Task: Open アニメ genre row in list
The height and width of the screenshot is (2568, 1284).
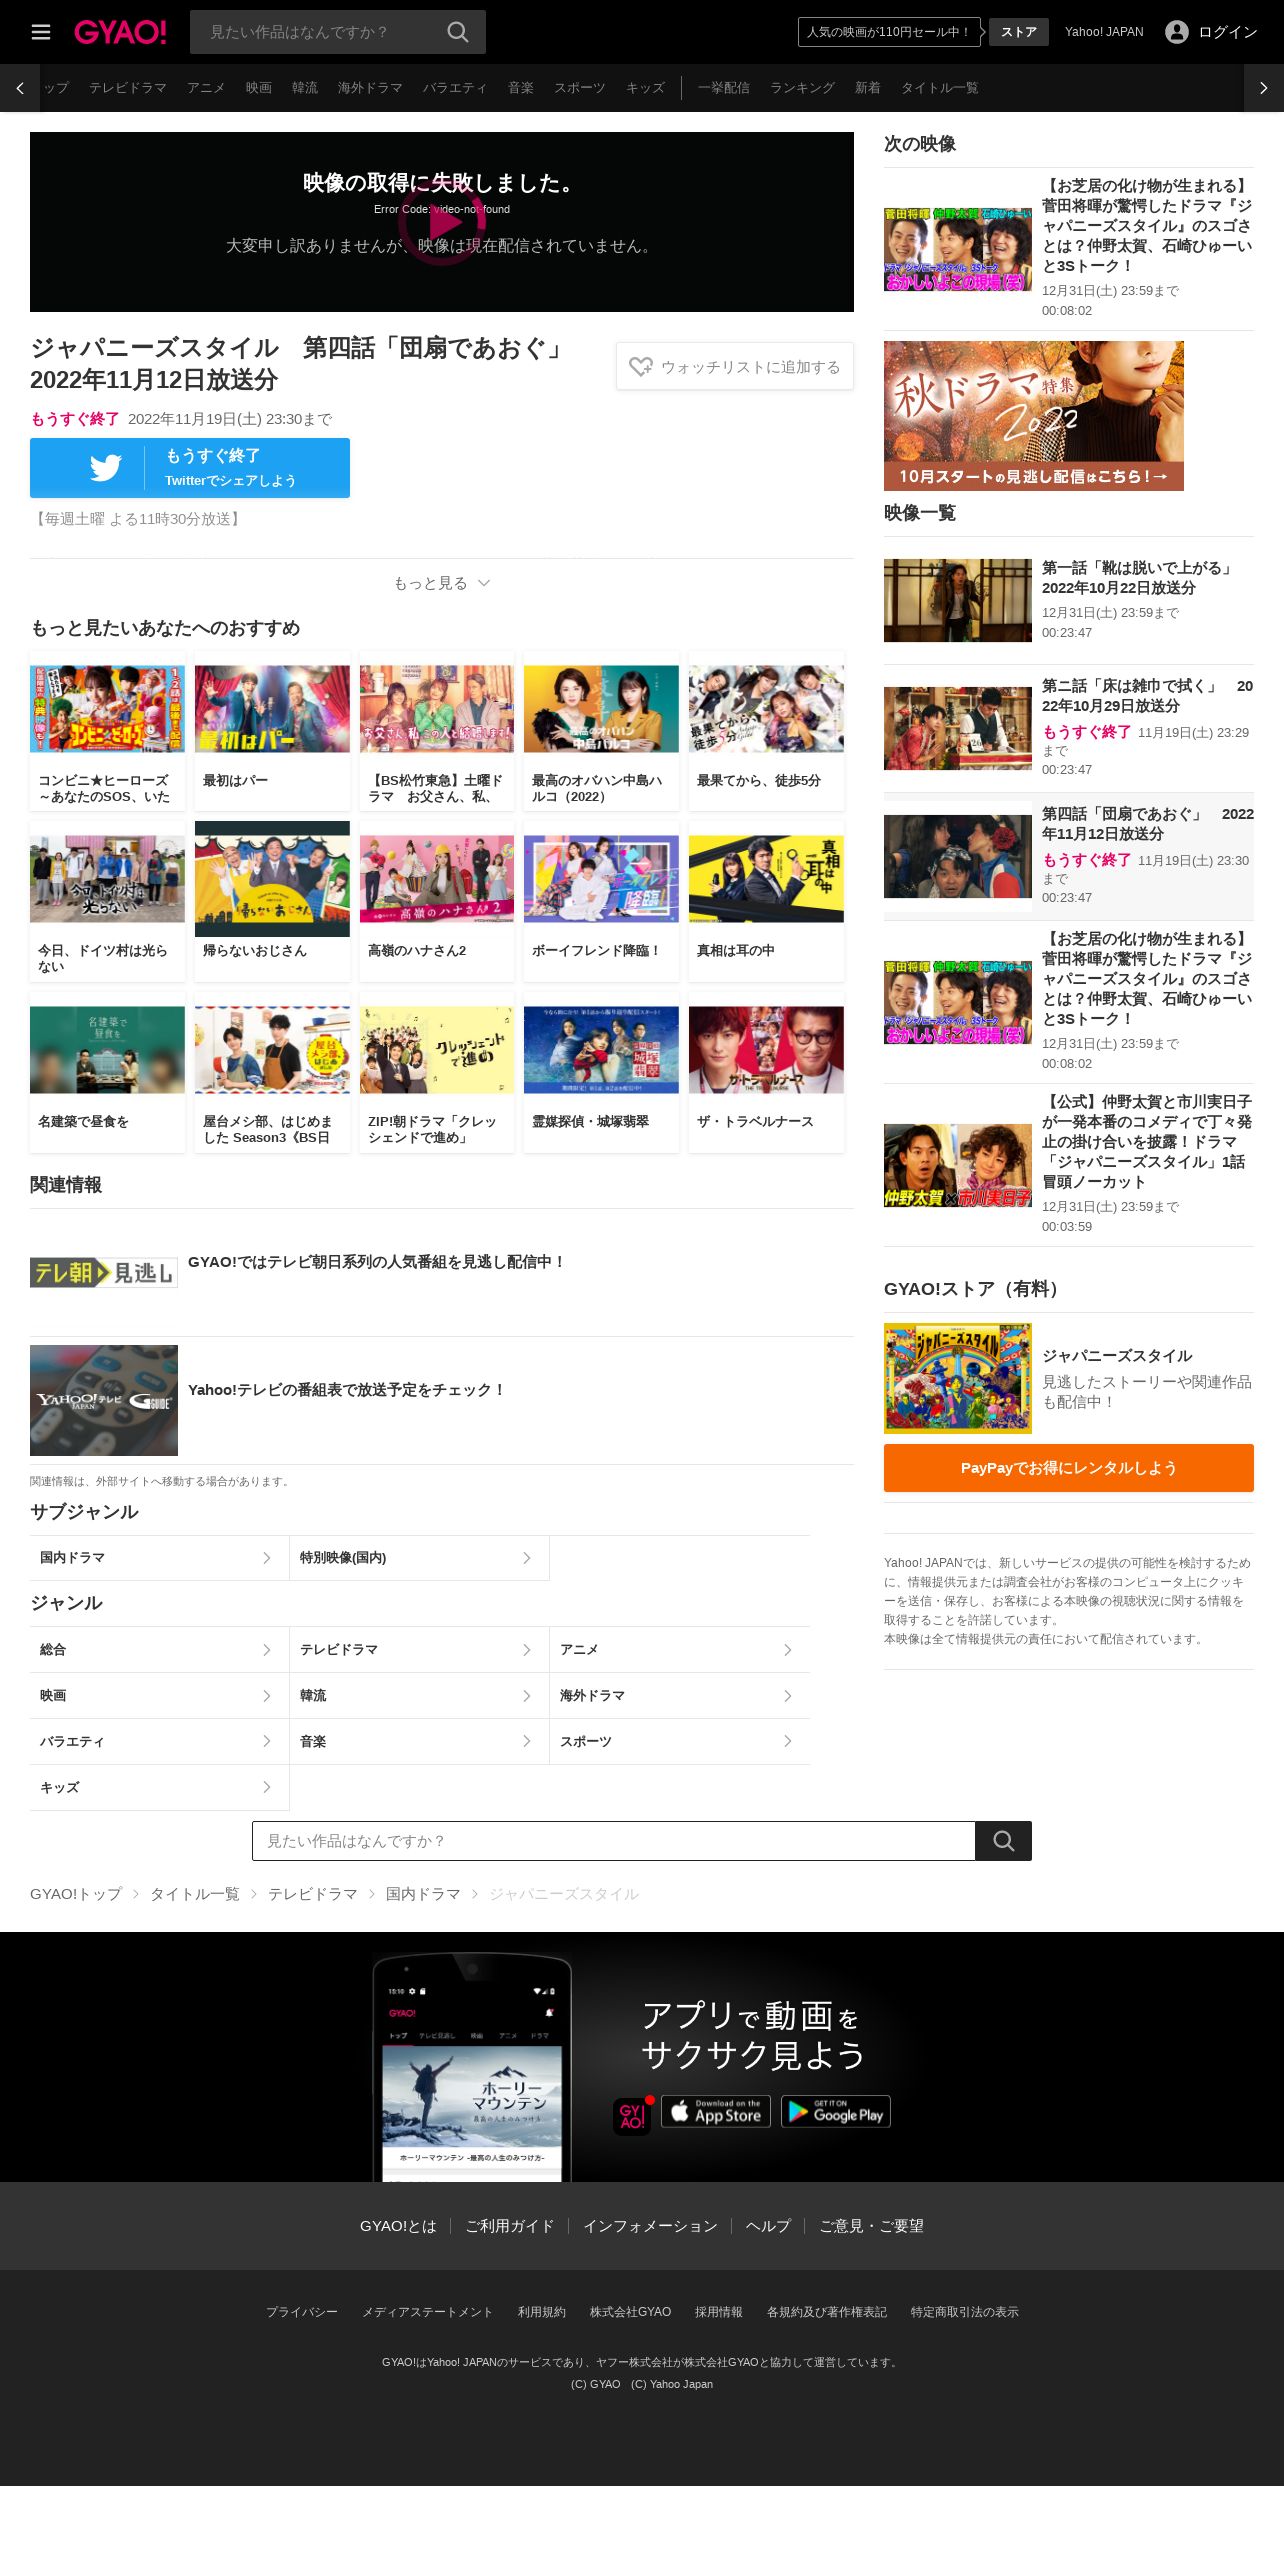Action: click(x=680, y=1650)
